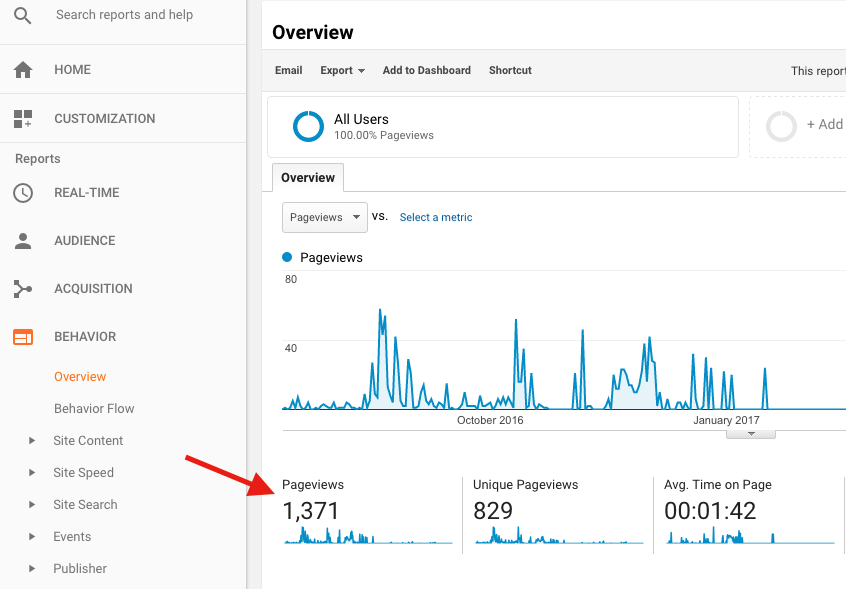Open the Export dropdown
This screenshot has height=589, width=846.
coord(342,70)
